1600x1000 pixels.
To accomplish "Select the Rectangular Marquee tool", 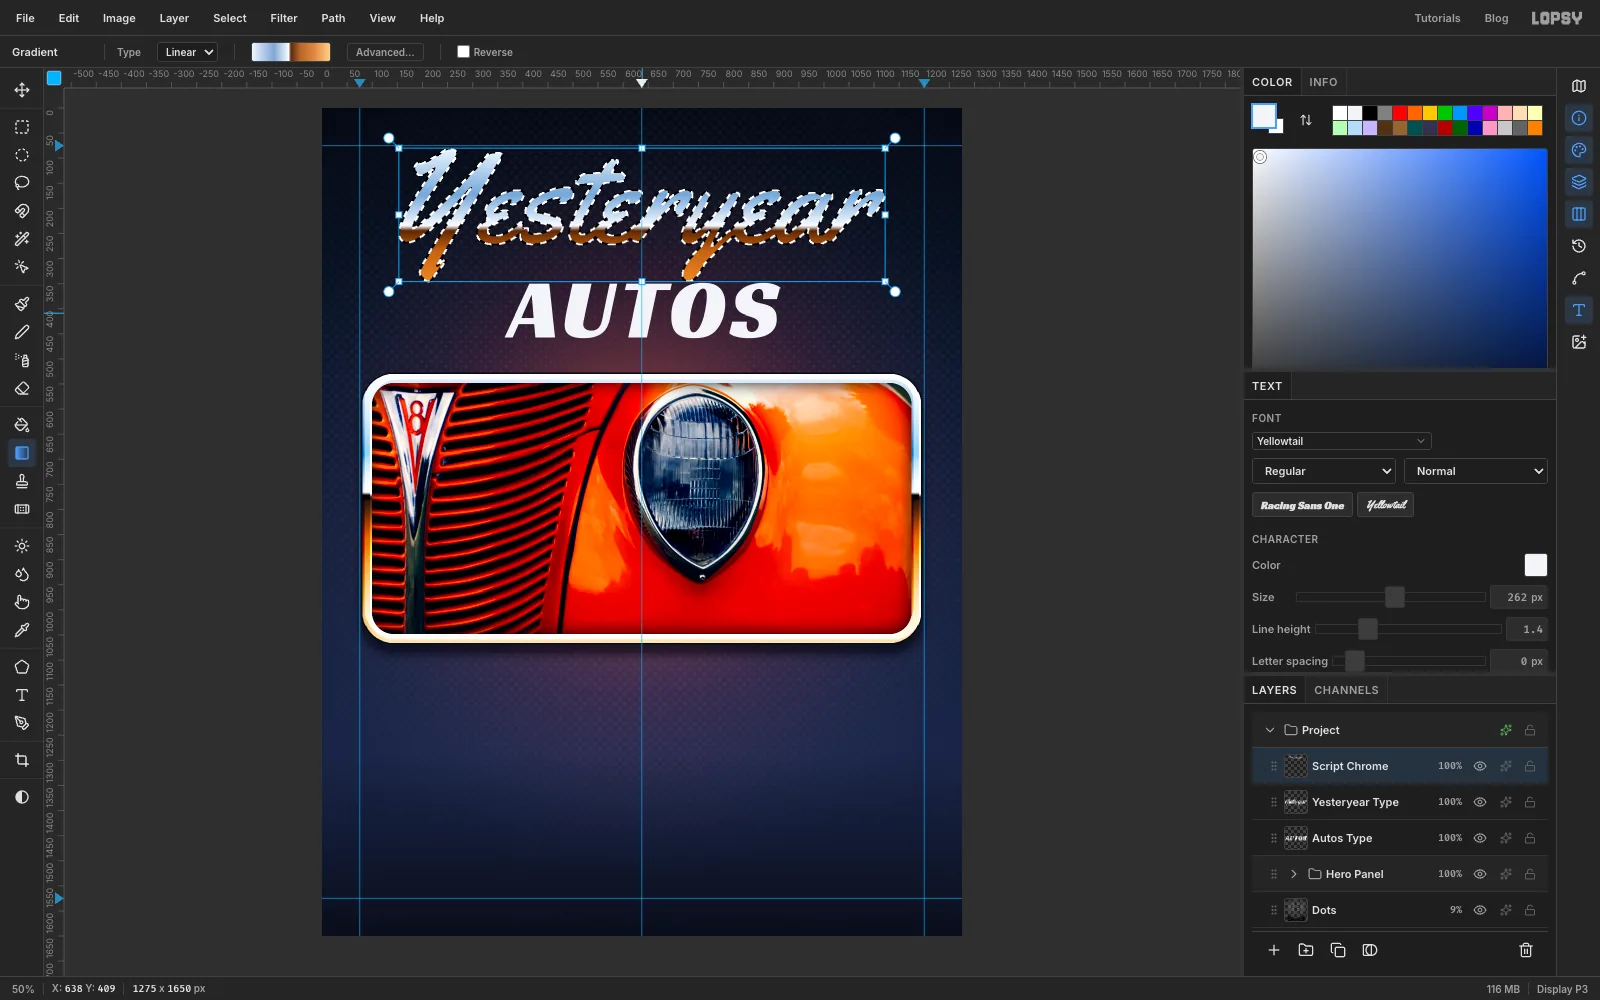I will [22, 127].
